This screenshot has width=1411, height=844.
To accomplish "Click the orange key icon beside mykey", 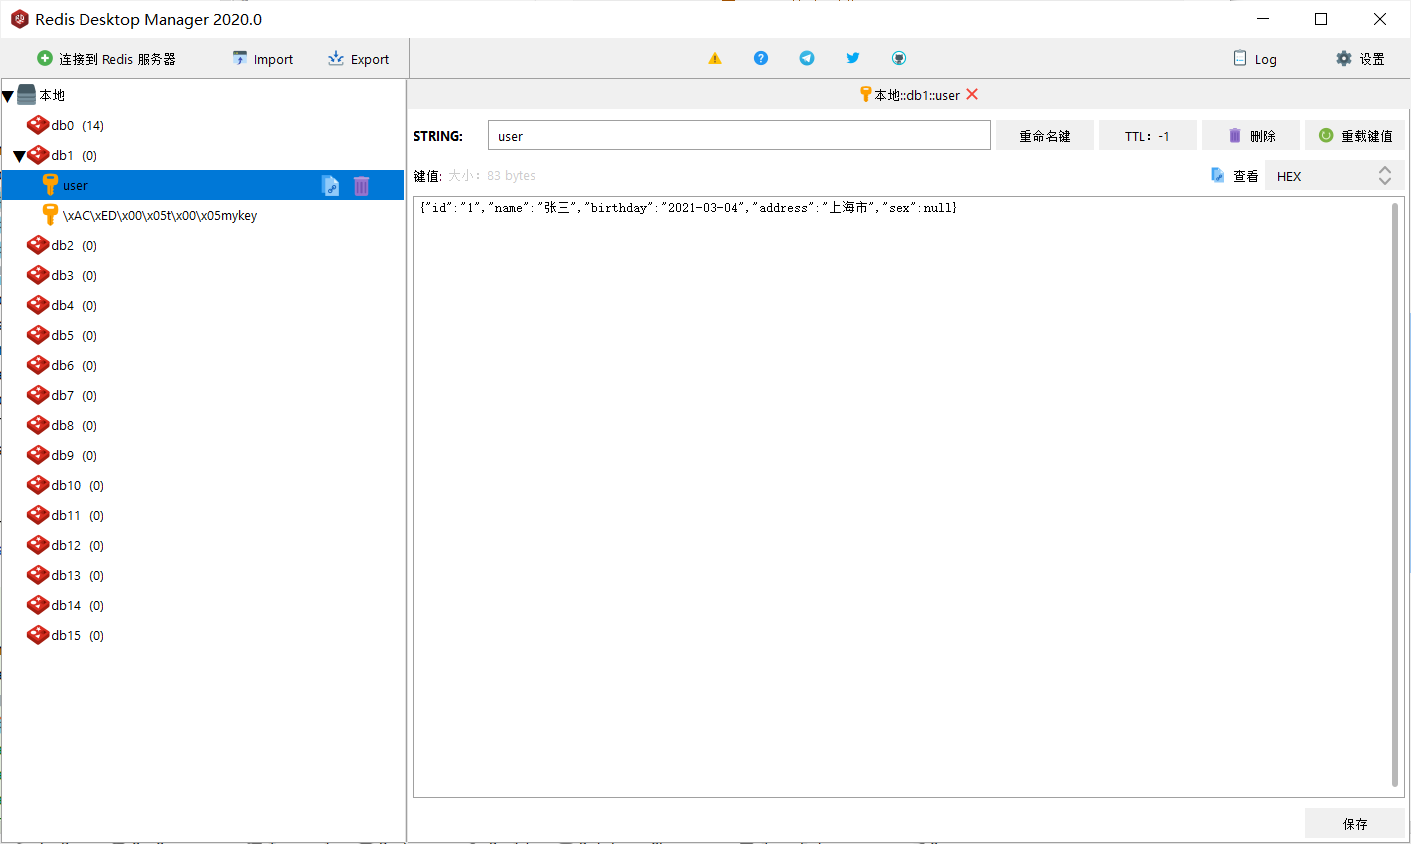I will tap(50, 214).
